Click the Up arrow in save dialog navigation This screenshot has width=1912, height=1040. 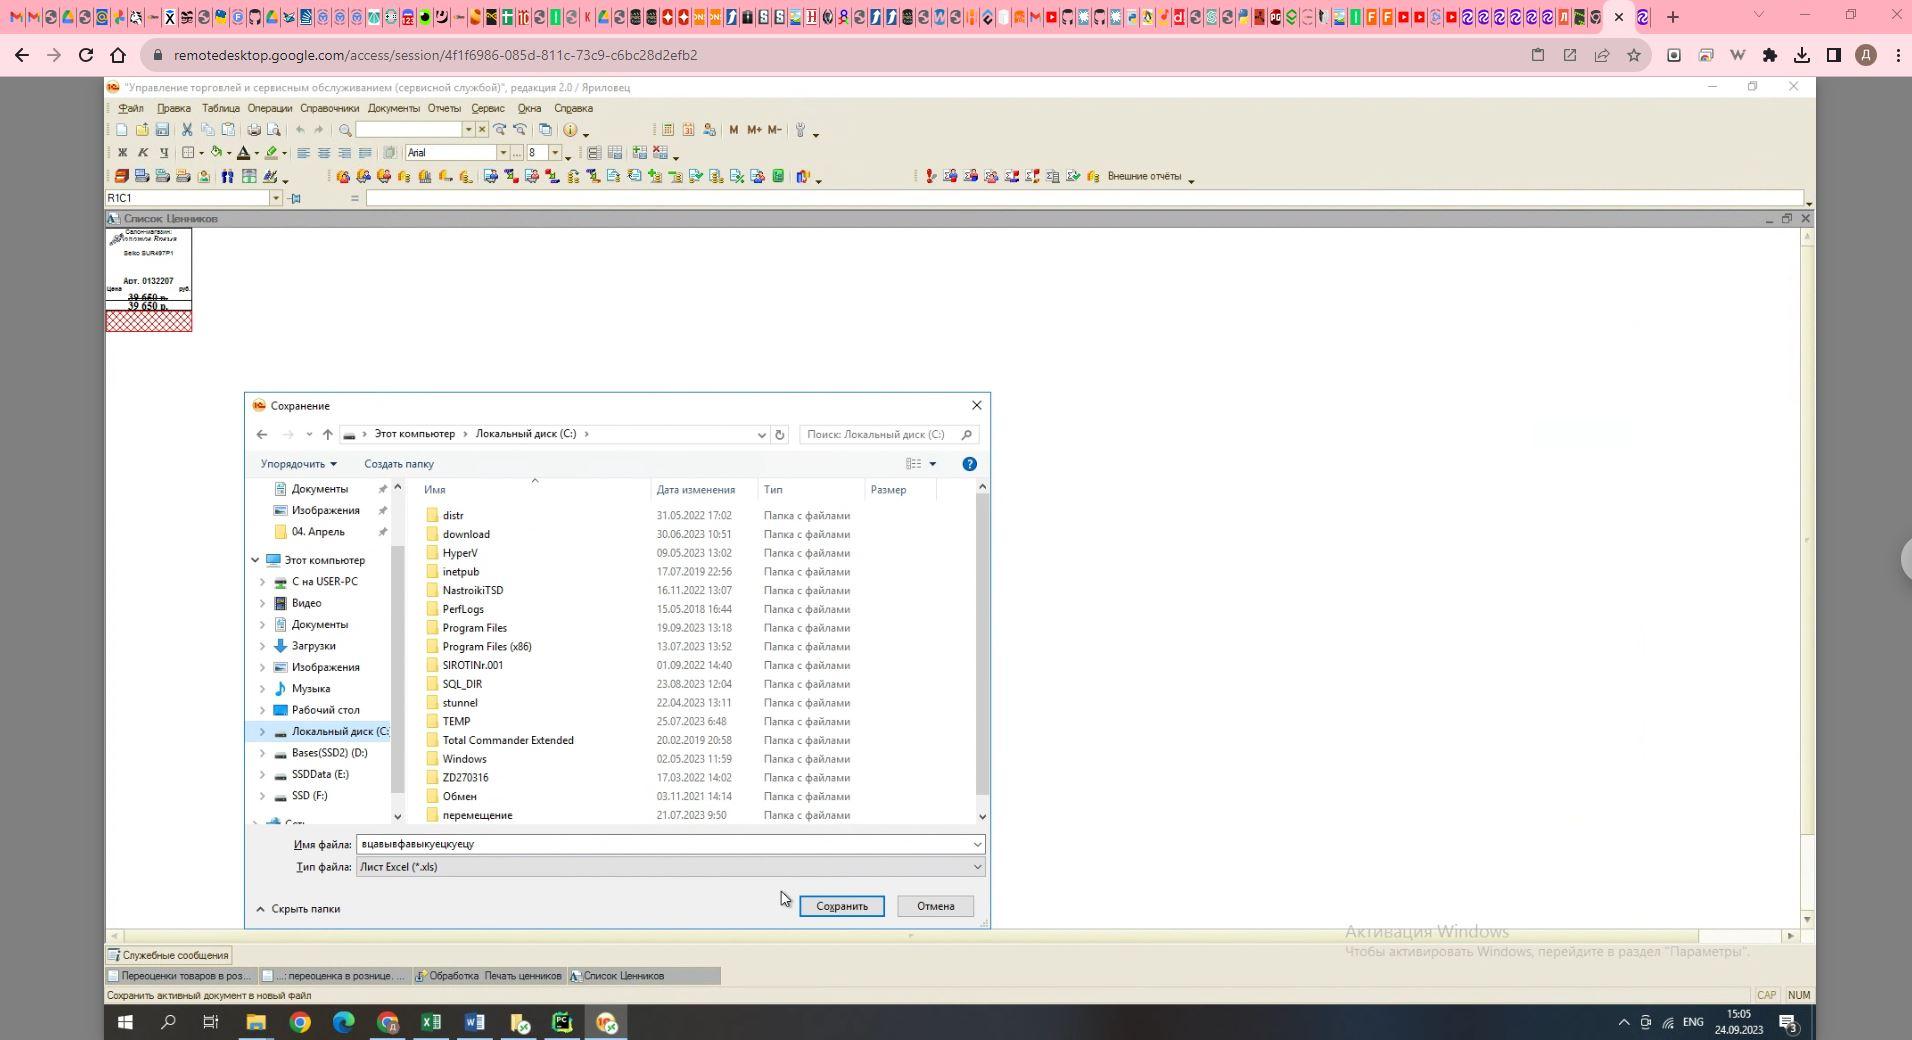pyautogui.click(x=327, y=434)
